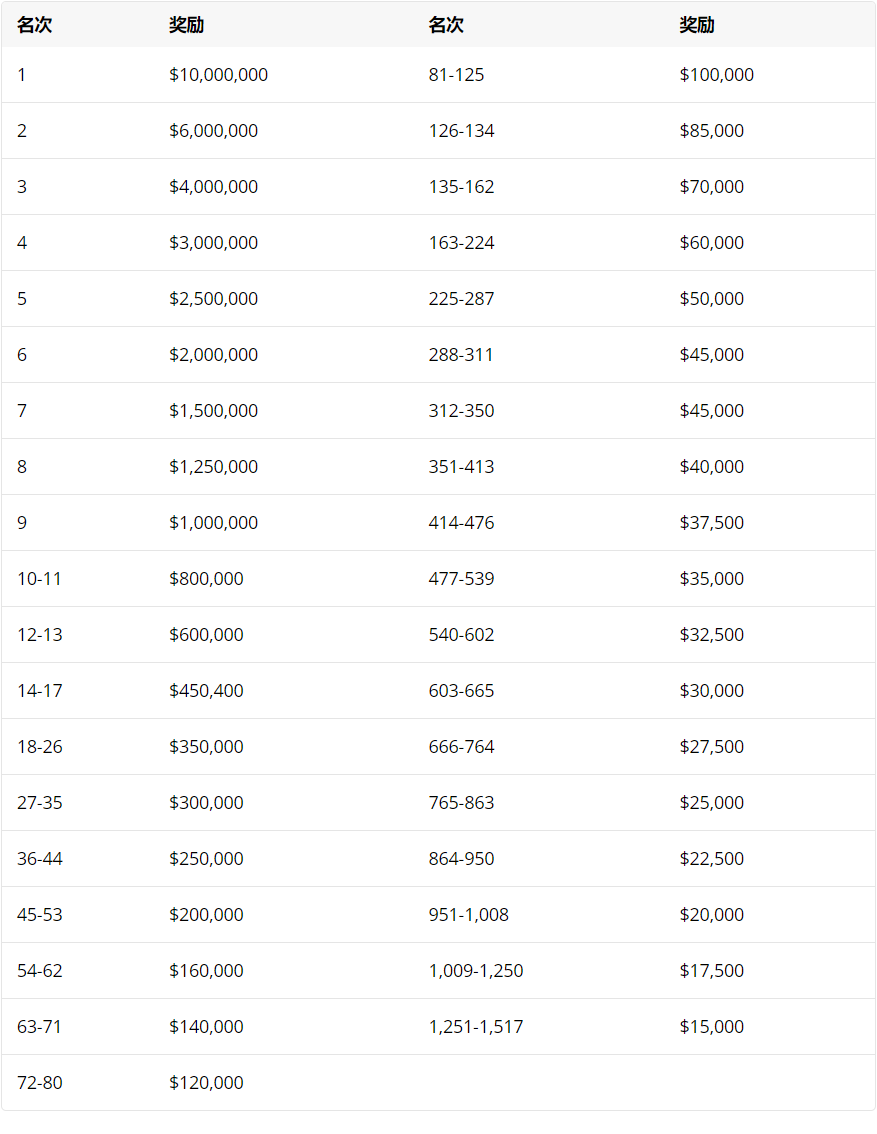Select the $120,000 prize amount
Image resolution: width=877 pixels, height=1134 pixels.
(x=206, y=1083)
